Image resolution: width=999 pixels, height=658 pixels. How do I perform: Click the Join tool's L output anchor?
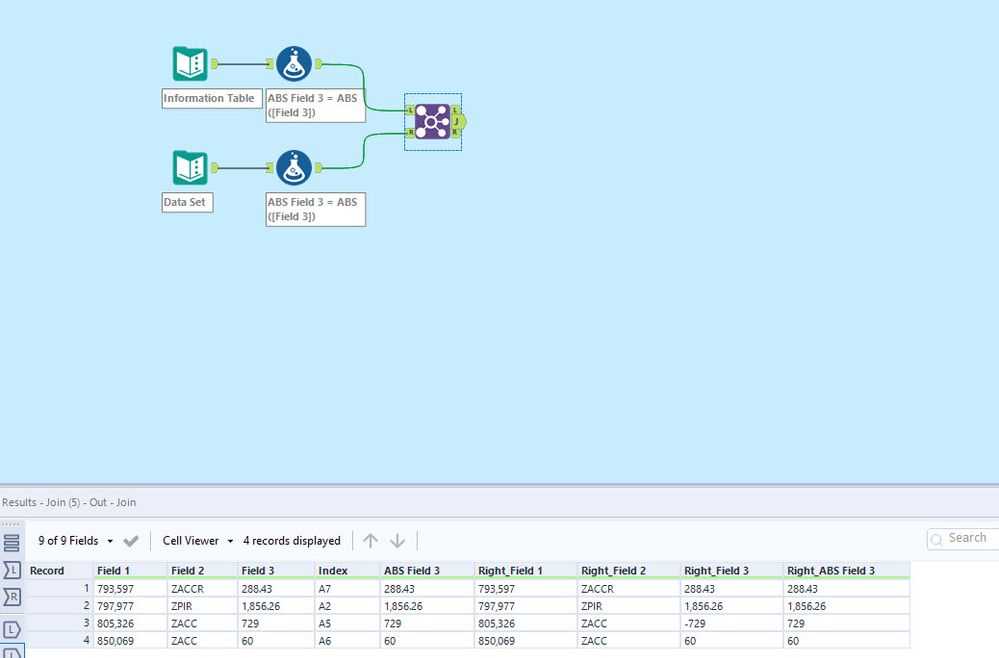point(455,110)
